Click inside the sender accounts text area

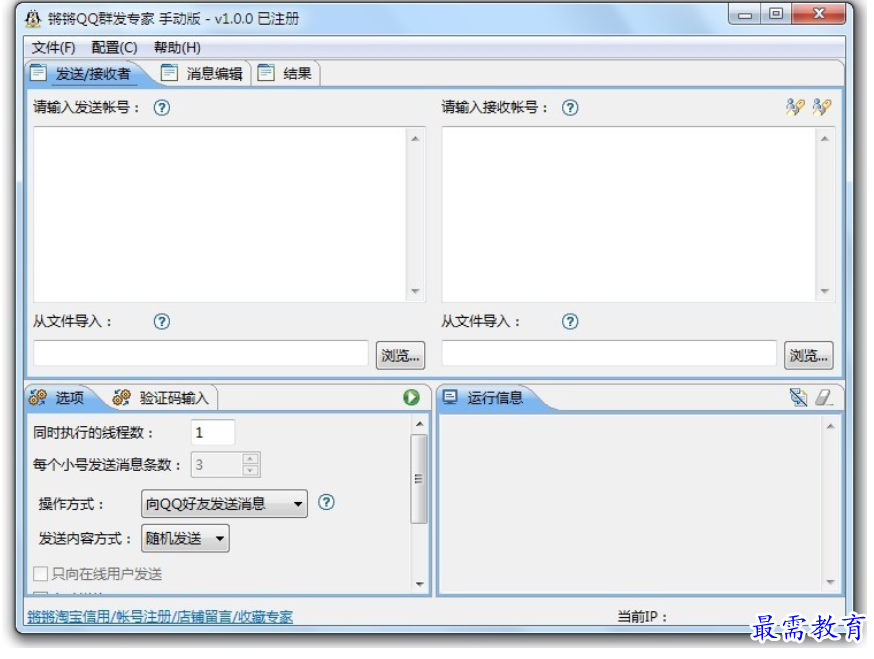click(220, 215)
